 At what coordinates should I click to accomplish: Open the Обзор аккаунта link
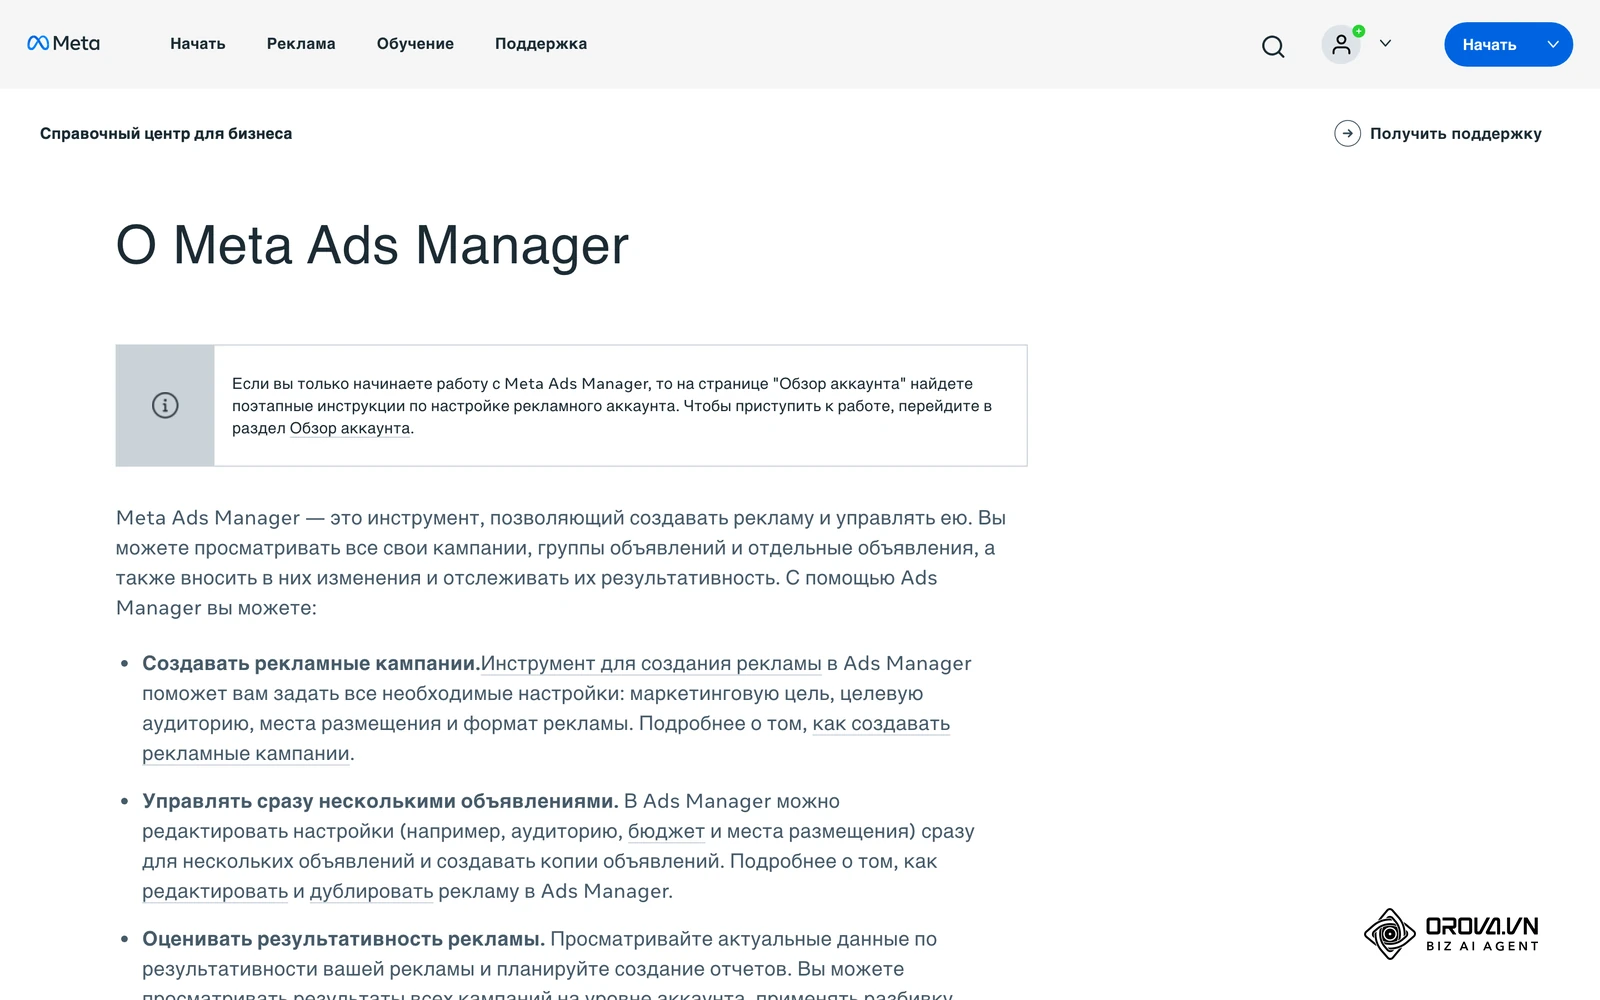point(350,428)
